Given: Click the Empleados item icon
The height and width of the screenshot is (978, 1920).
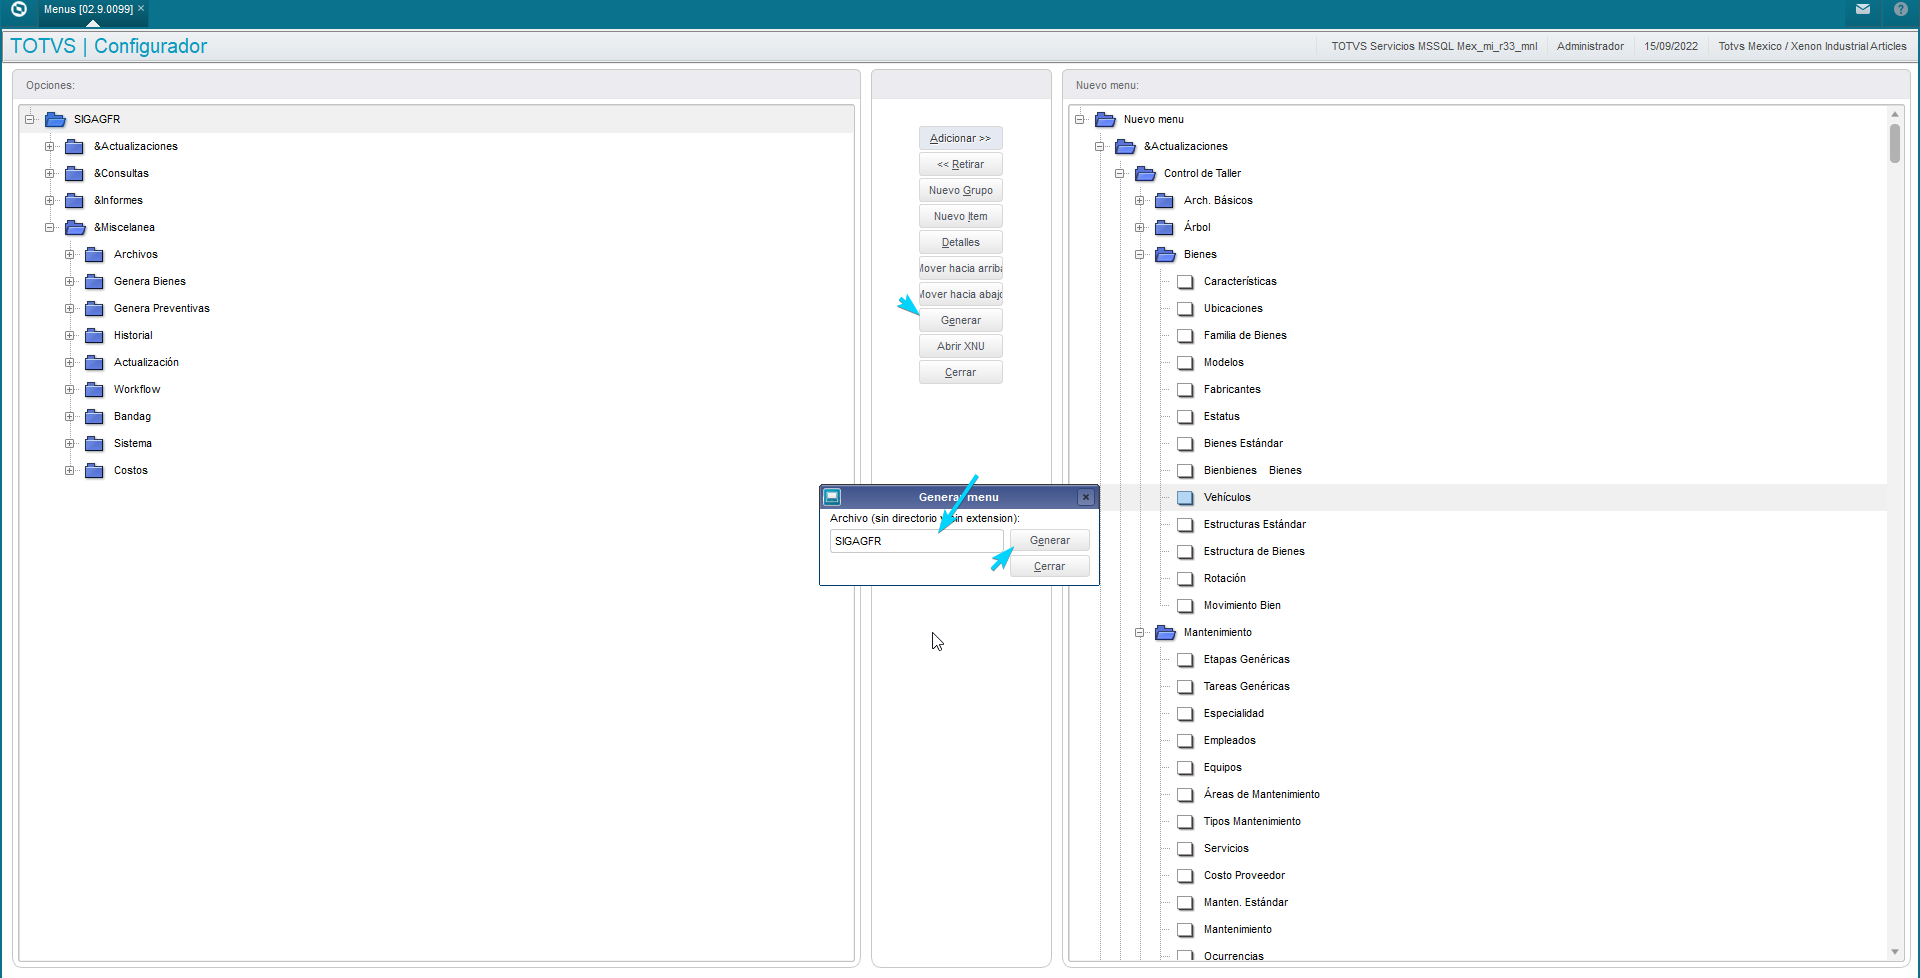Looking at the screenshot, I should [x=1185, y=740].
